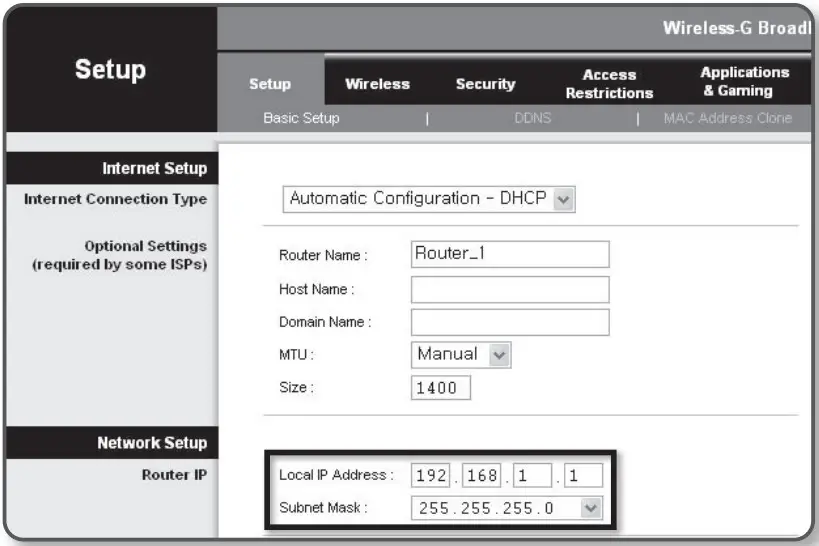Viewport: 819px width, 546px height.
Task: Open the Security tab
Action: point(485,84)
